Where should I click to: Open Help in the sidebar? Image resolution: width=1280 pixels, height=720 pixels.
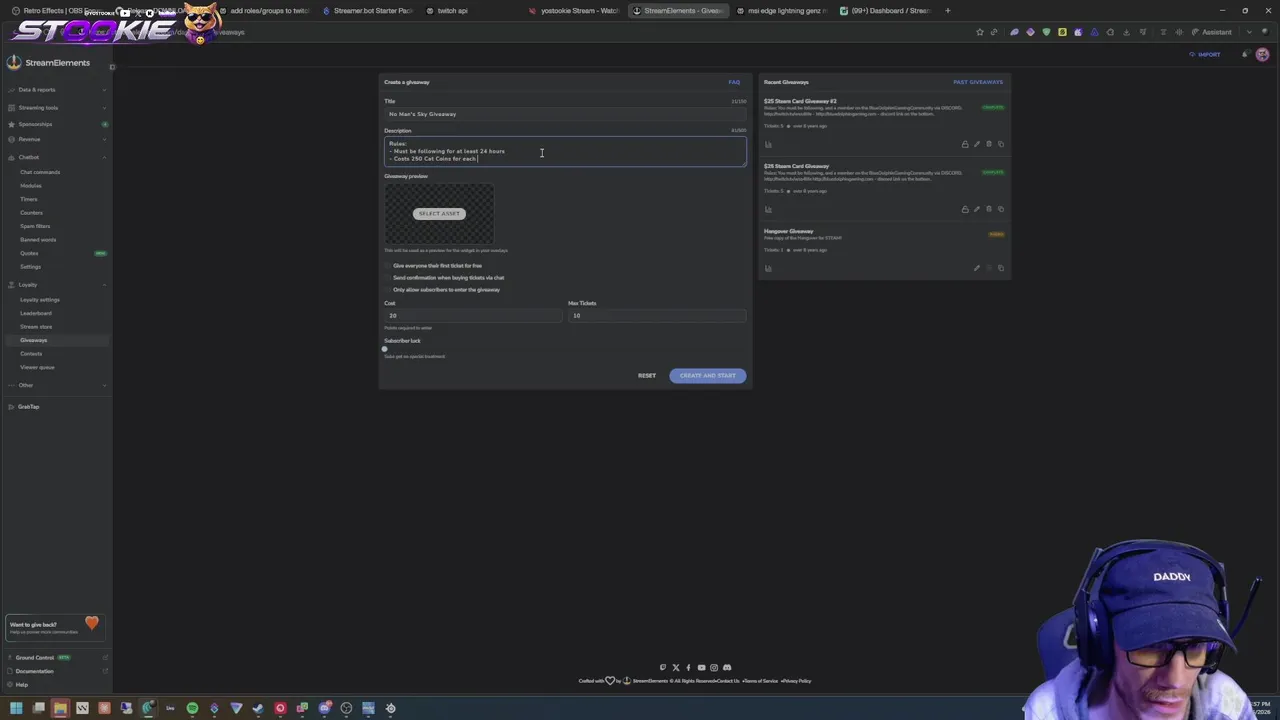pyautogui.click(x=56, y=685)
